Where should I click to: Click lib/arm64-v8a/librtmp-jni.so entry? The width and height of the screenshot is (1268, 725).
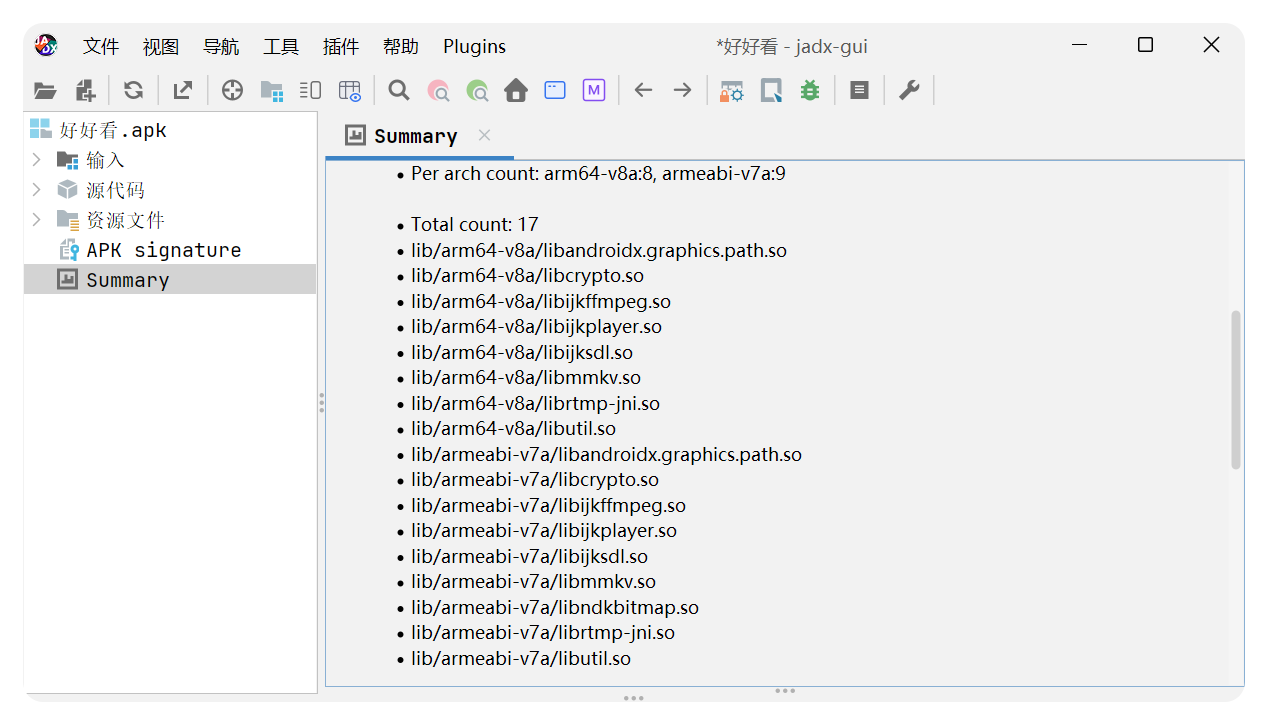point(535,403)
